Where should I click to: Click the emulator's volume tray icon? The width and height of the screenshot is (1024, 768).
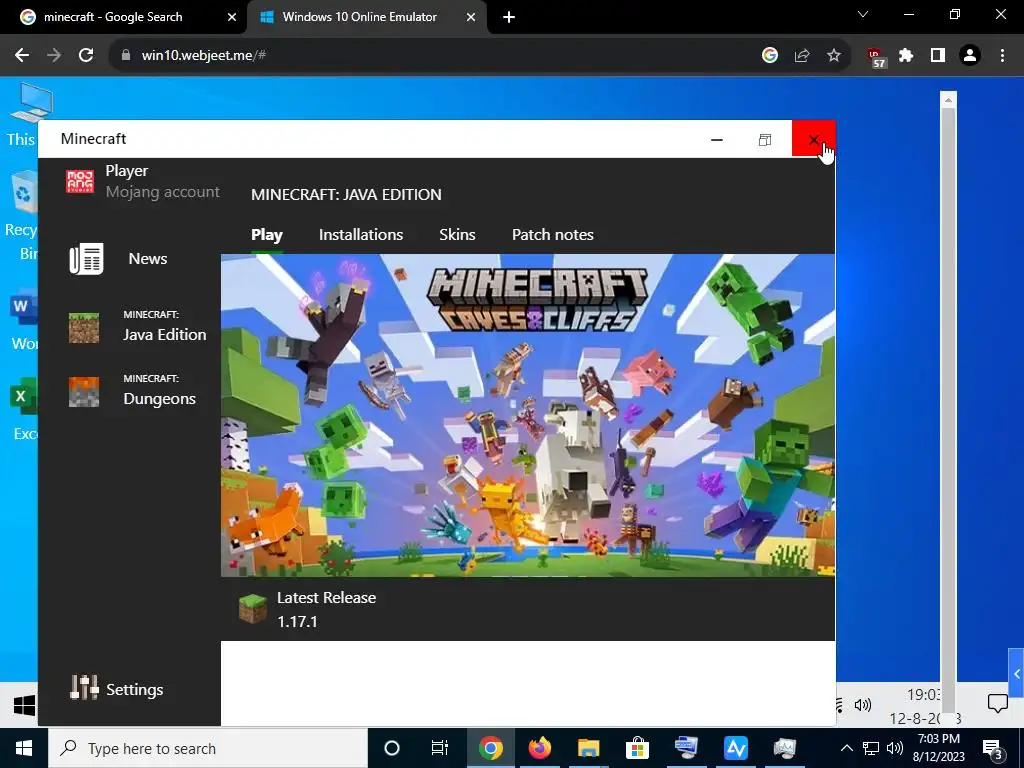(863, 705)
